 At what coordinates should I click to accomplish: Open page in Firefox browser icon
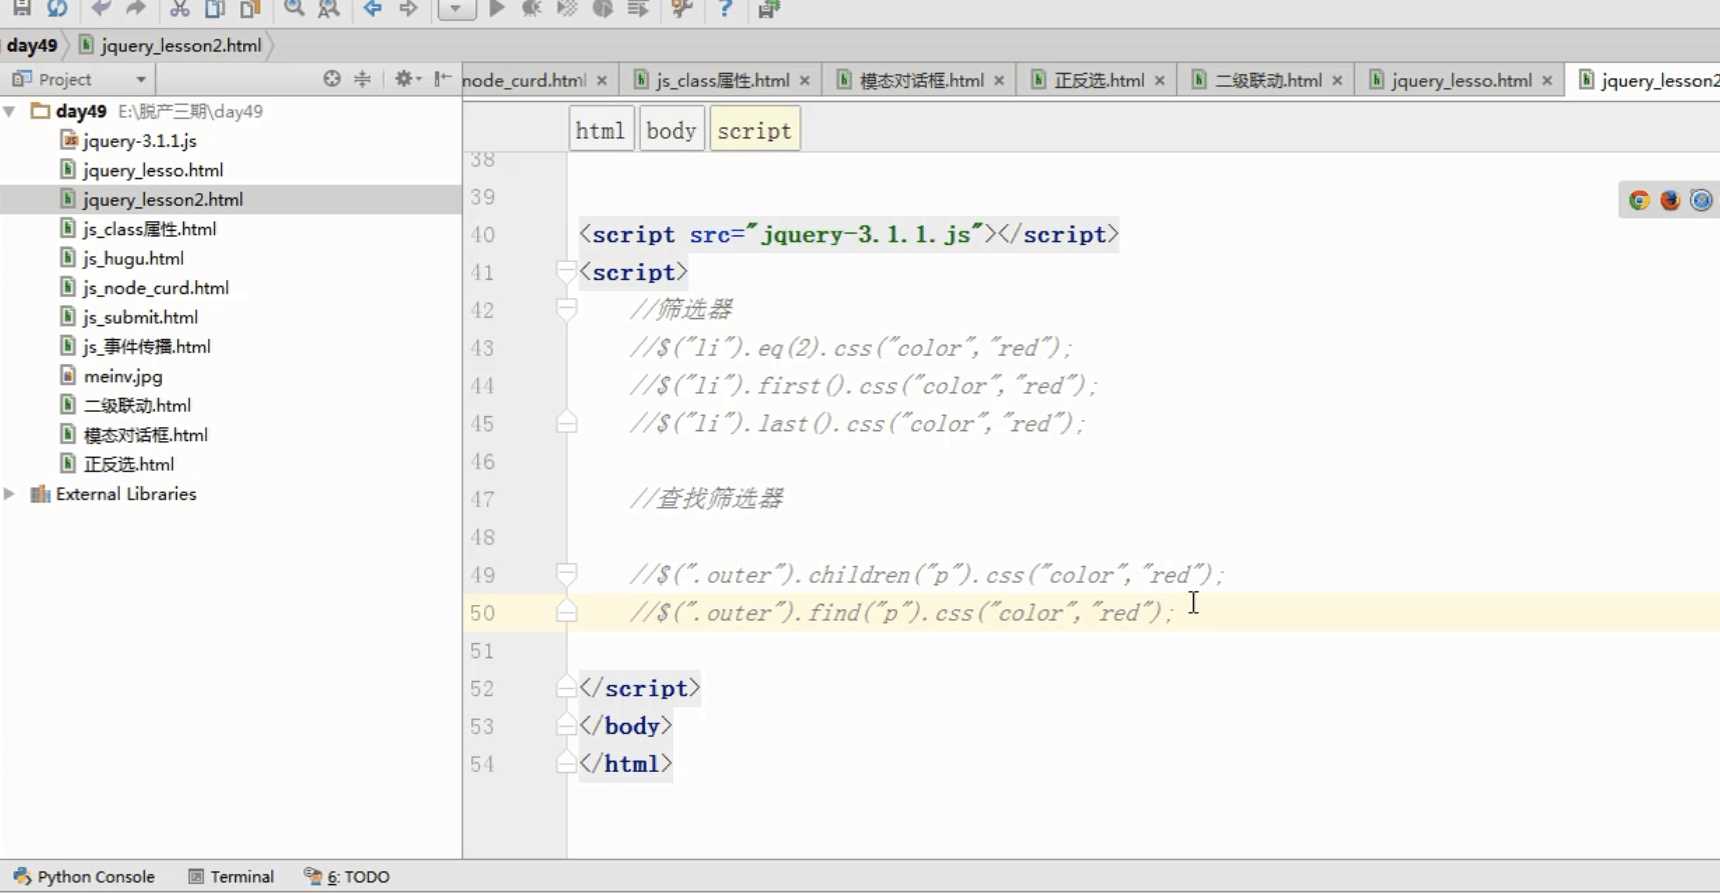(x=1670, y=200)
